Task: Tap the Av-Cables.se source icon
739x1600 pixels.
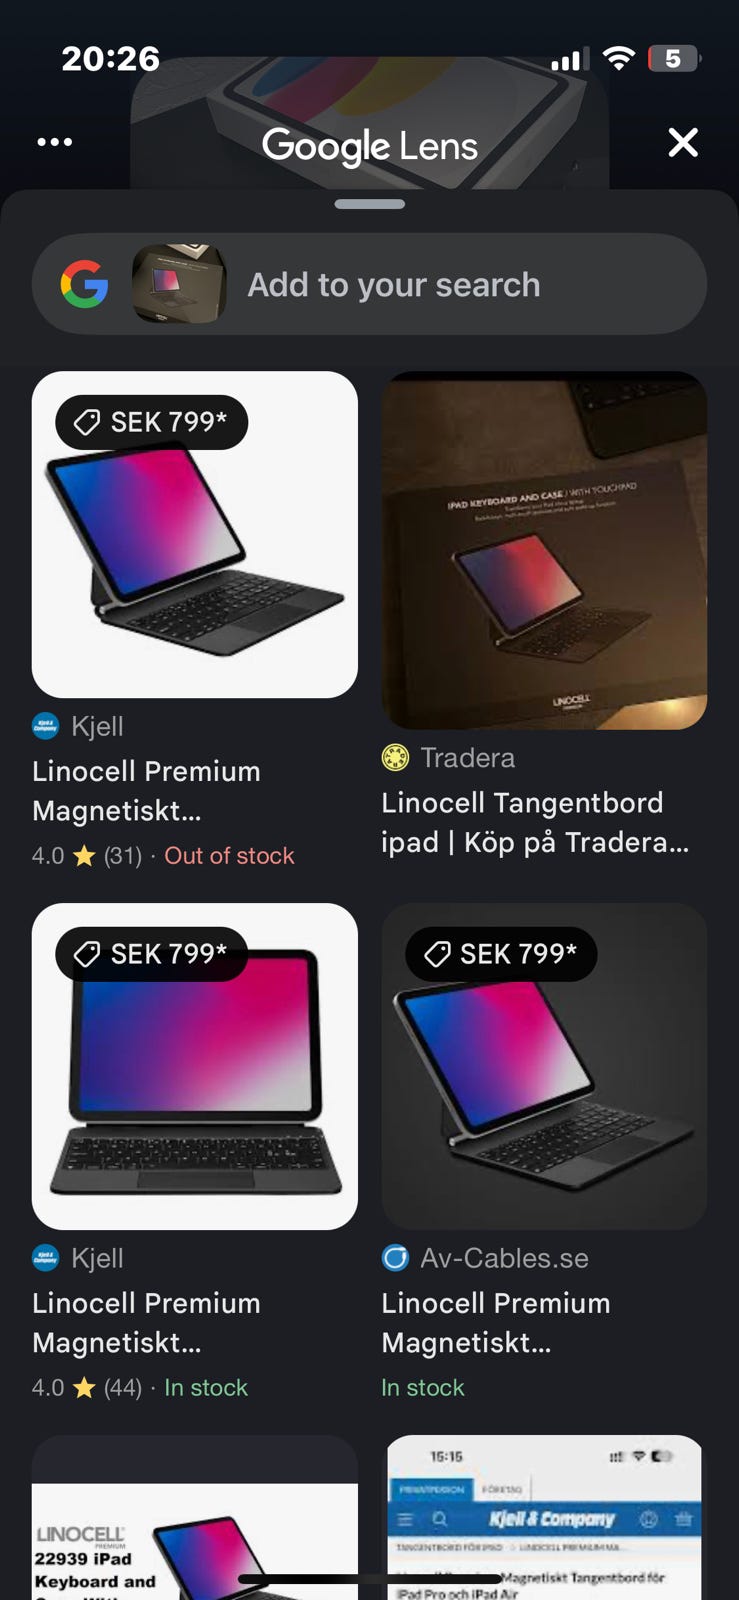Action: (395, 1258)
